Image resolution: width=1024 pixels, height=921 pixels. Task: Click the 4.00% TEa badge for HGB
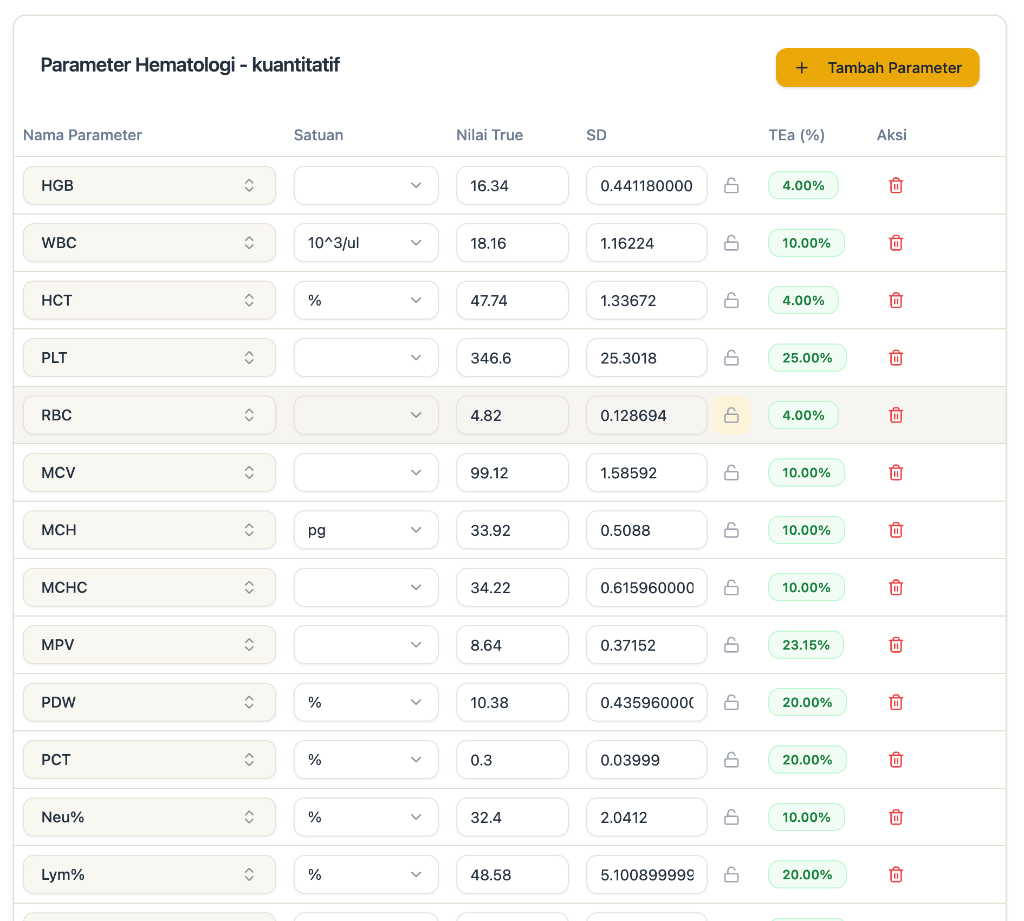coord(803,186)
